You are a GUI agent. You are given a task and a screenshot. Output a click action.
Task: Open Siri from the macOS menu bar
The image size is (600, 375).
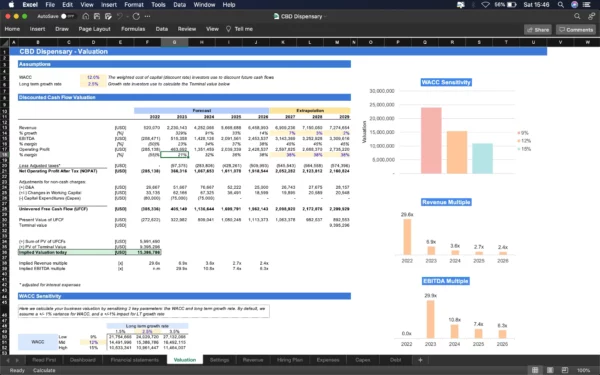pyautogui.click(x=574, y=5)
